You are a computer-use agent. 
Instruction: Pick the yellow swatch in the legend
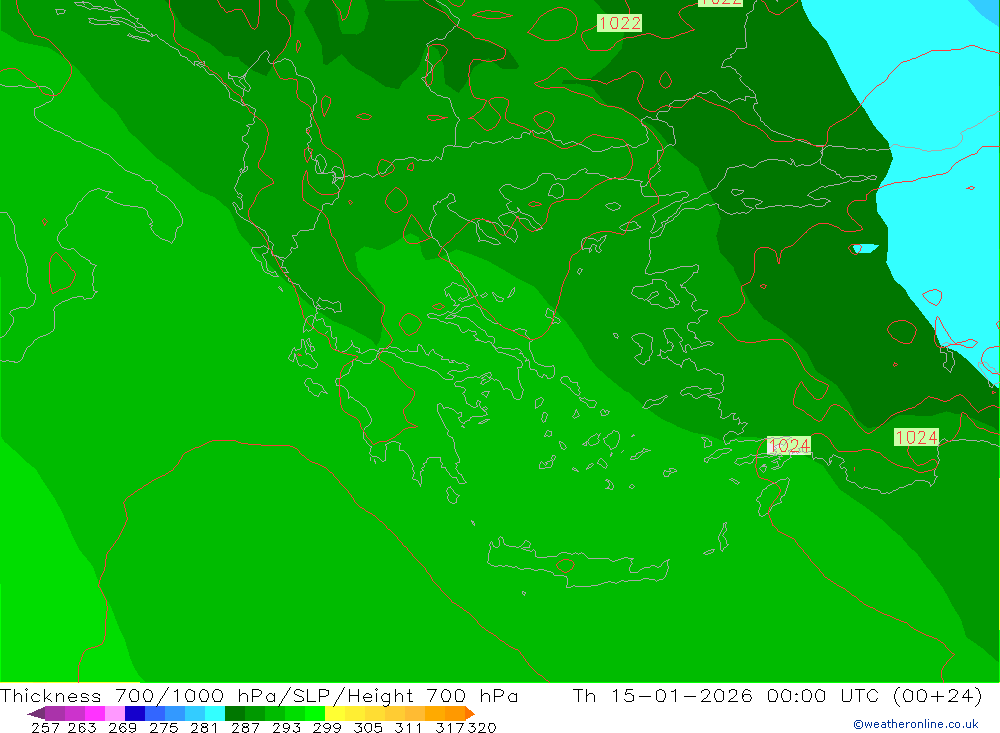pyautogui.click(x=335, y=713)
